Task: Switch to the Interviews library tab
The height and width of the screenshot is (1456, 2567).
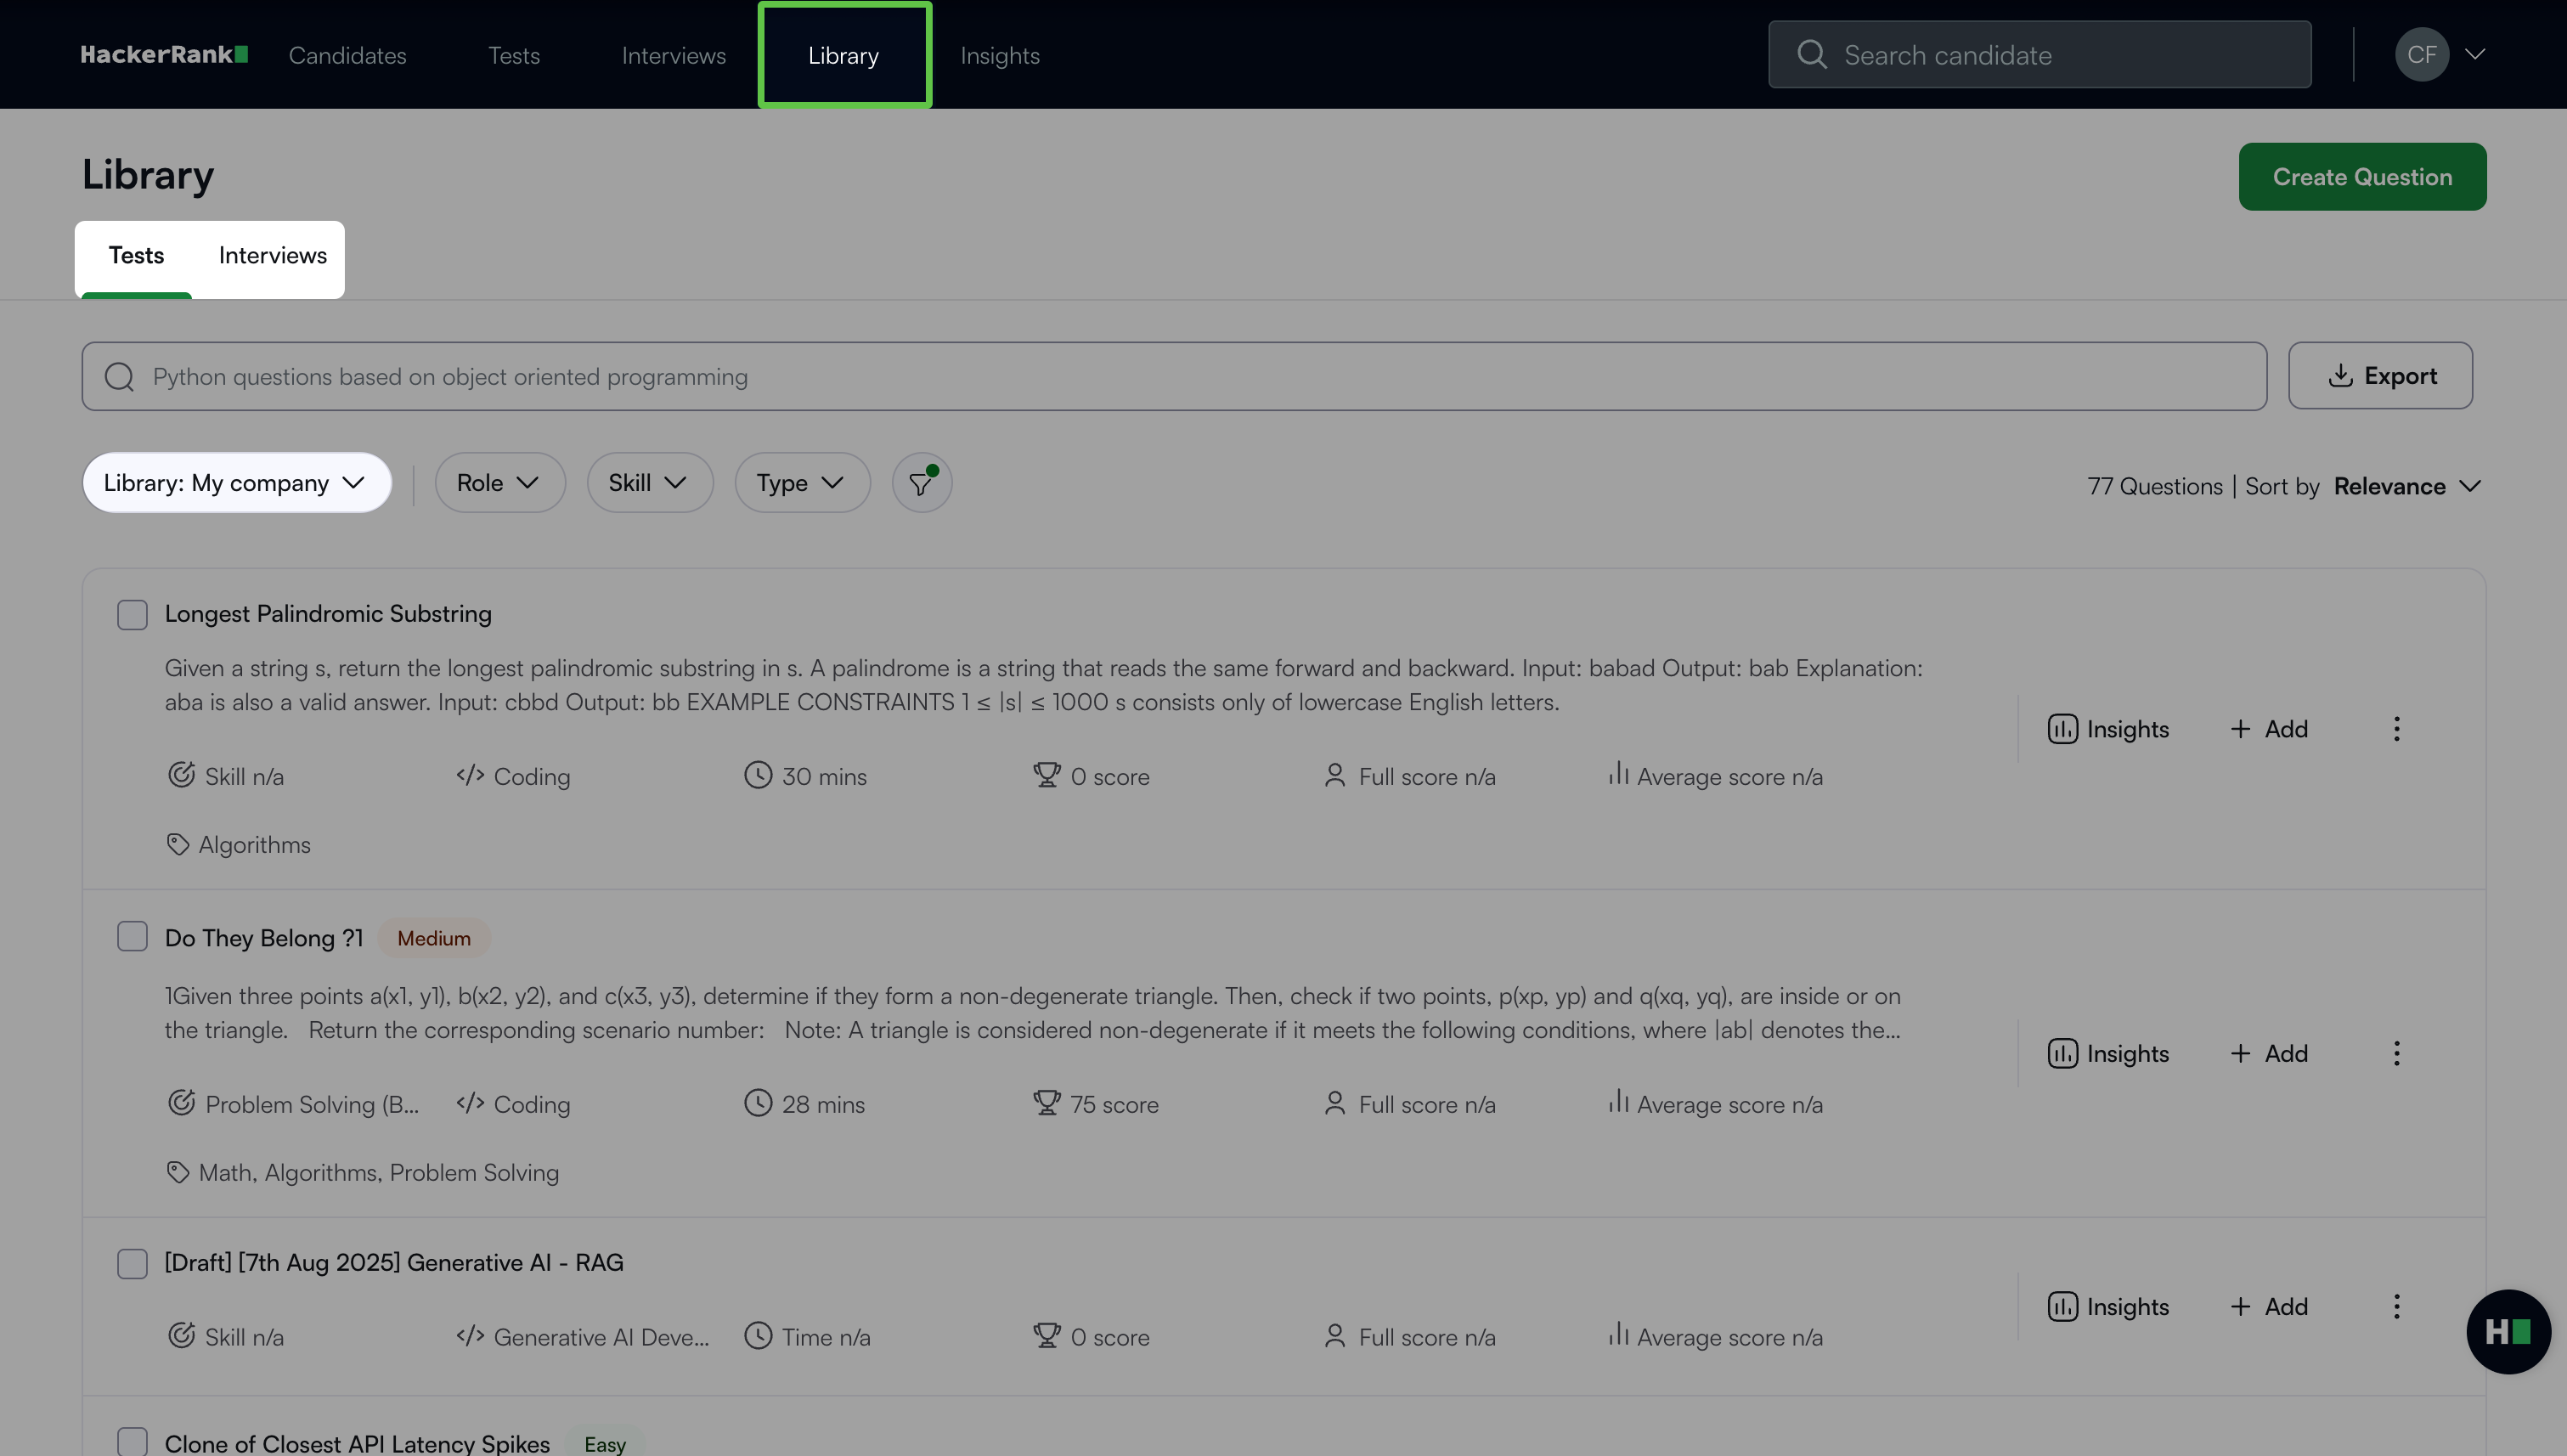Action: (272, 256)
